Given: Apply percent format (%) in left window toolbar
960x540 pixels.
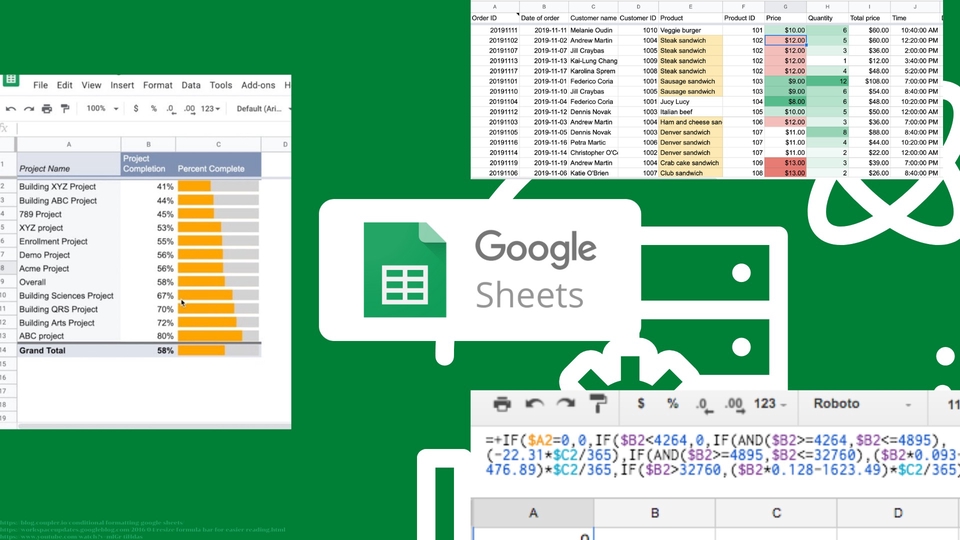Looking at the screenshot, I should pos(154,108).
